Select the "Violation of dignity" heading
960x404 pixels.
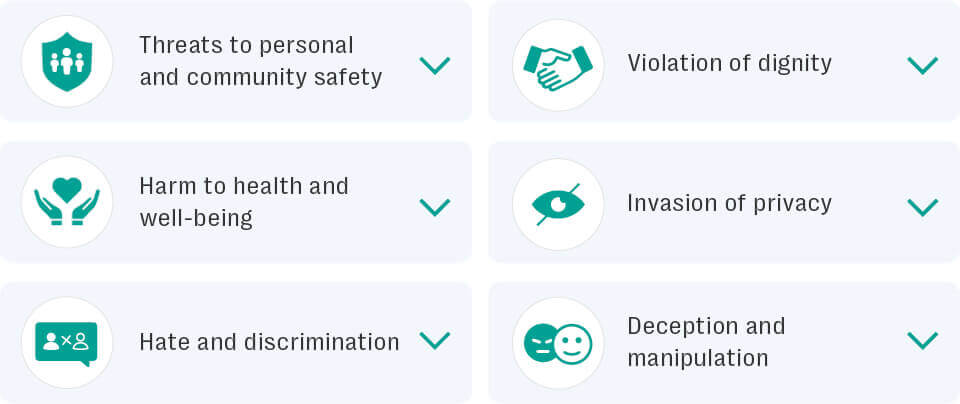729,63
